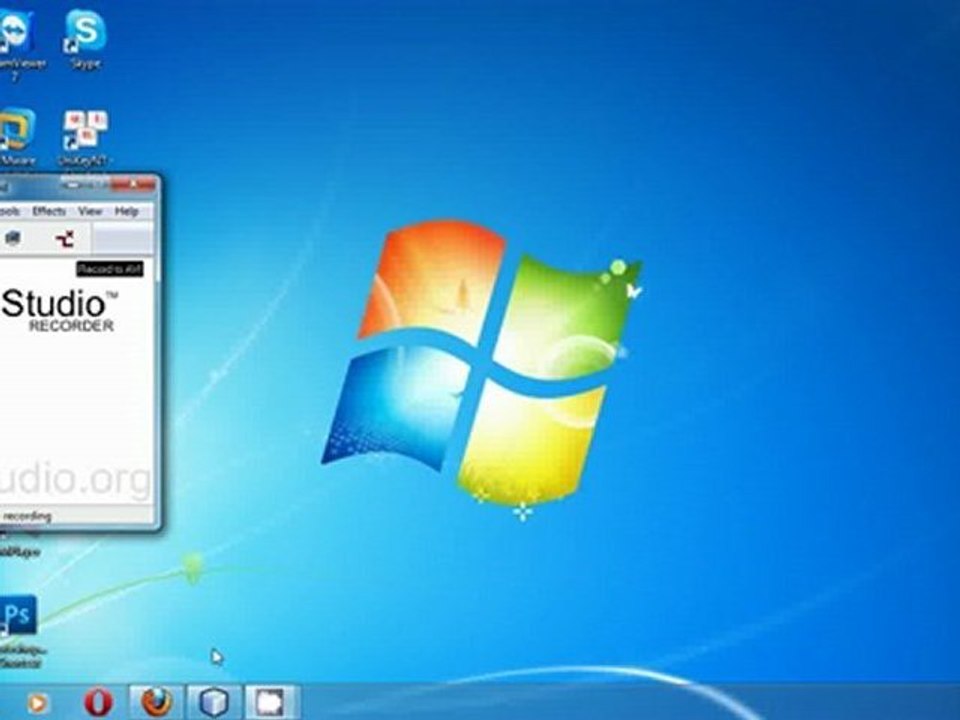Launch Windows Media Player from taskbar

click(x=38, y=703)
